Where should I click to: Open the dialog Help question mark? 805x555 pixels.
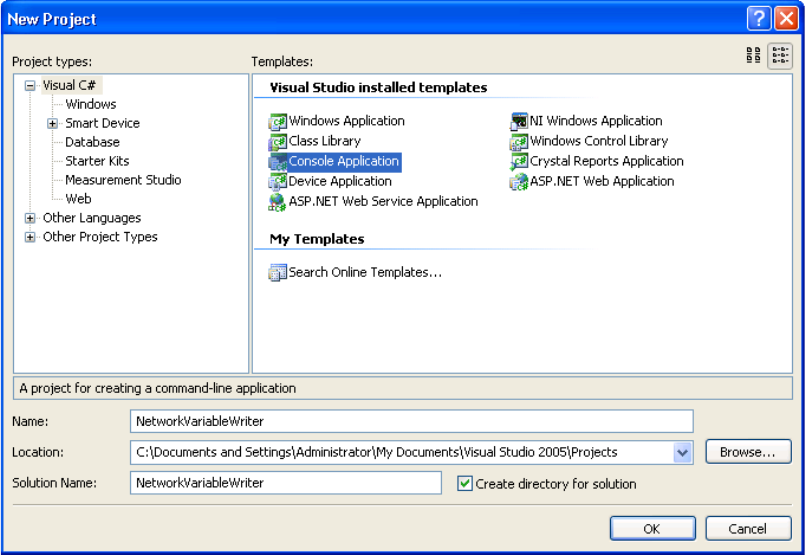point(759,18)
